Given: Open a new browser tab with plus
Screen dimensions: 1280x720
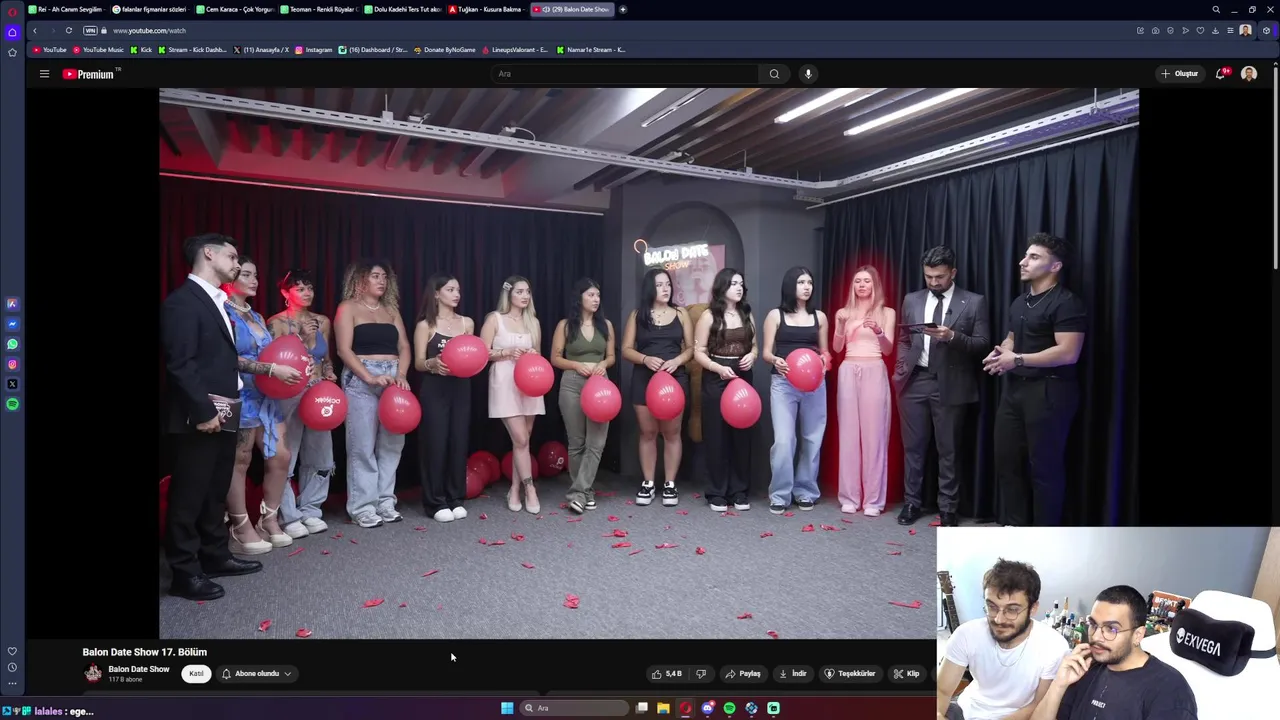Looking at the screenshot, I should pyautogui.click(x=623, y=9).
